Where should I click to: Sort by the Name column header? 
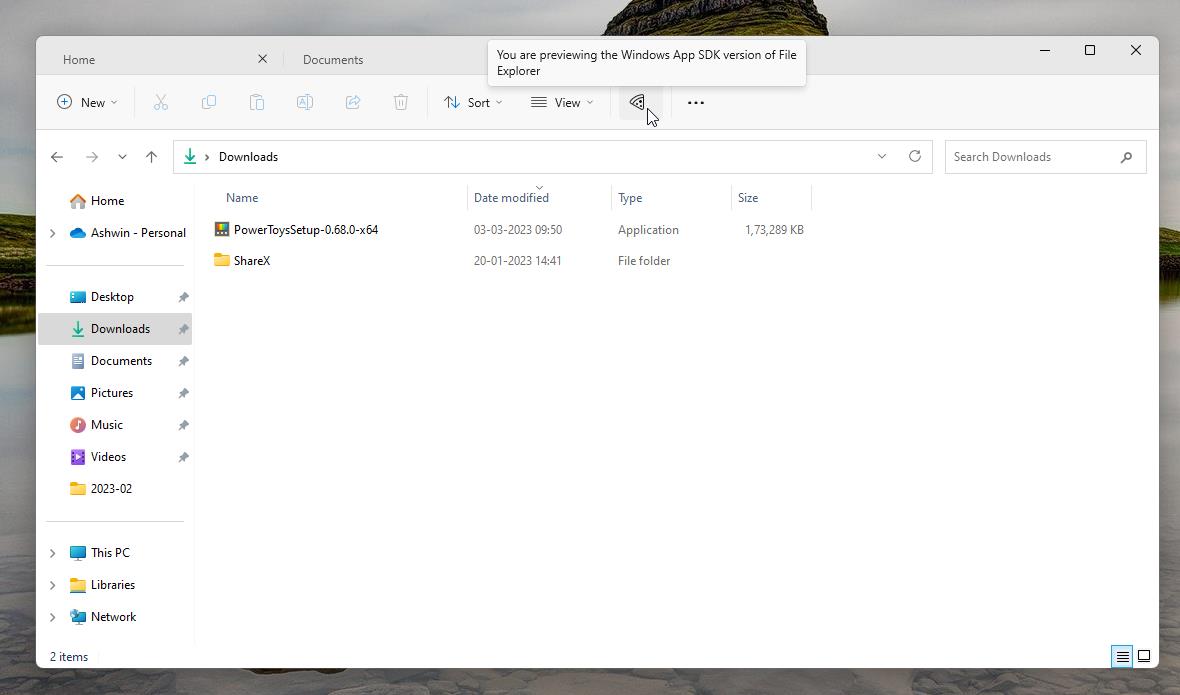point(242,198)
